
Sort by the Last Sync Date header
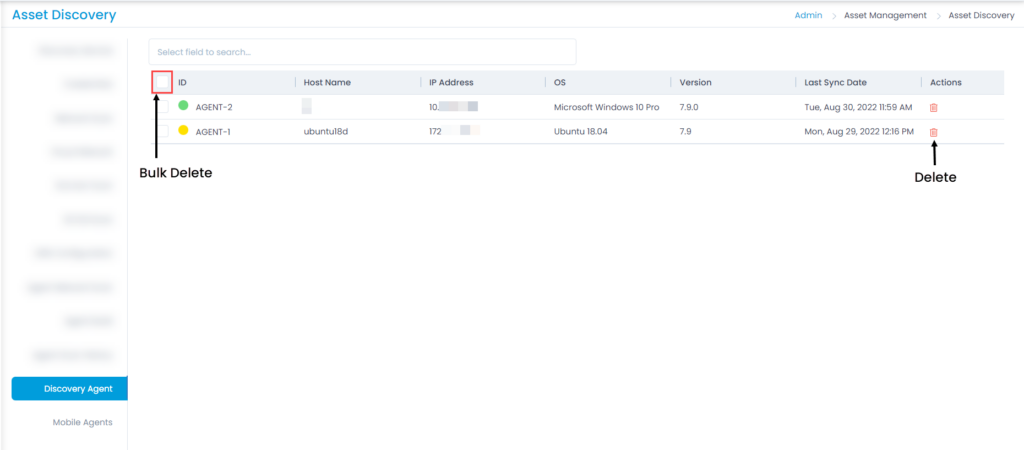point(836,82)
